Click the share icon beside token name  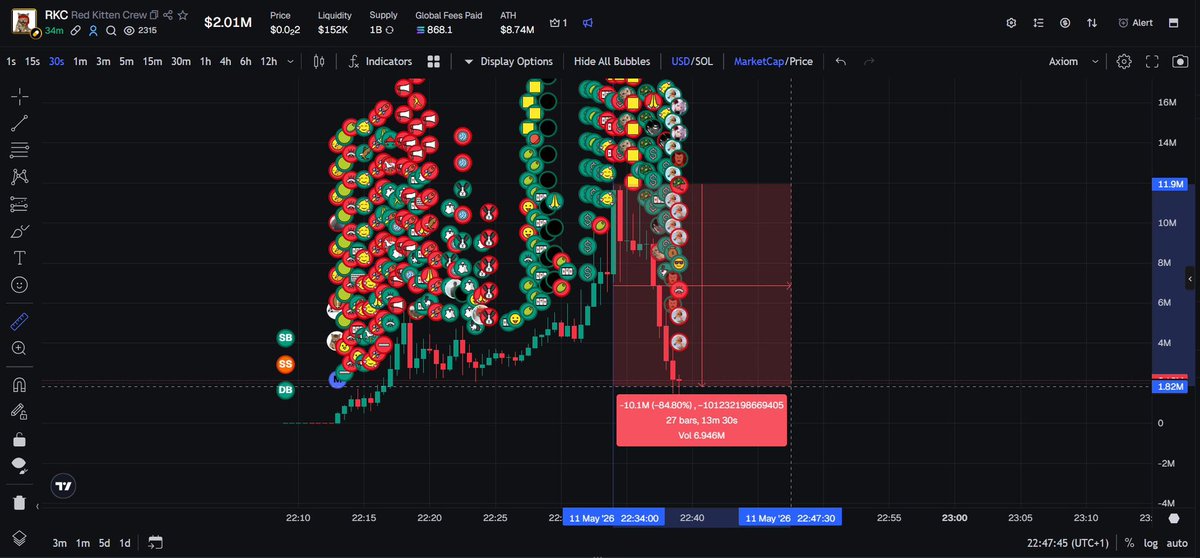[168, 15]
